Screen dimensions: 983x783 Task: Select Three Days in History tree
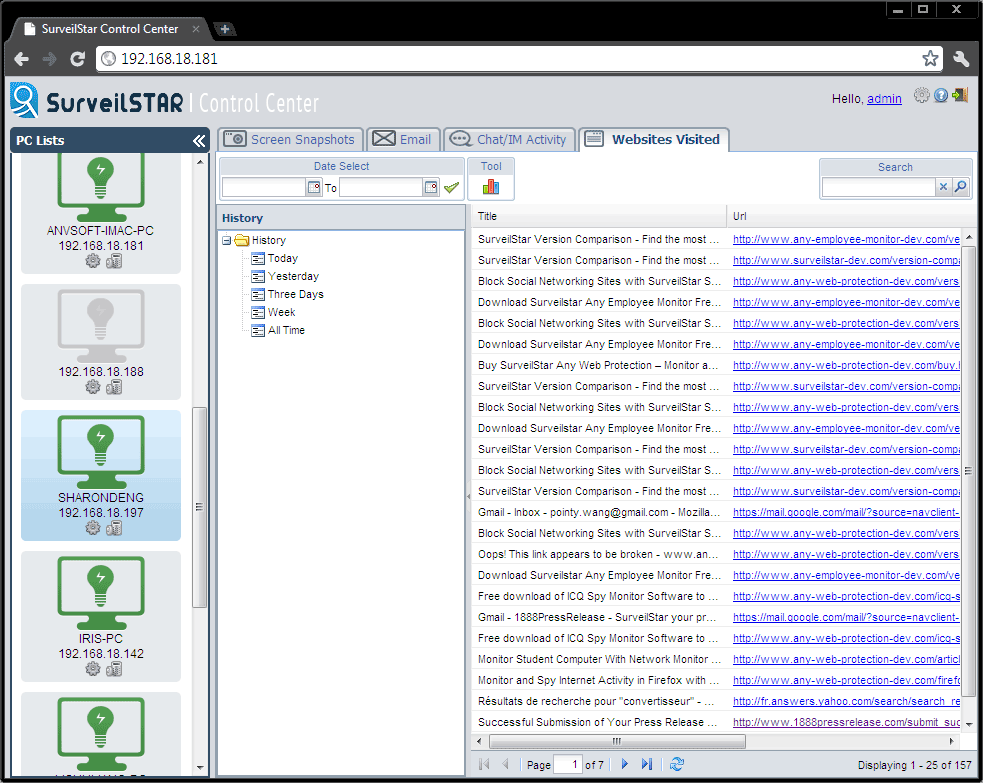click(296, 295)
